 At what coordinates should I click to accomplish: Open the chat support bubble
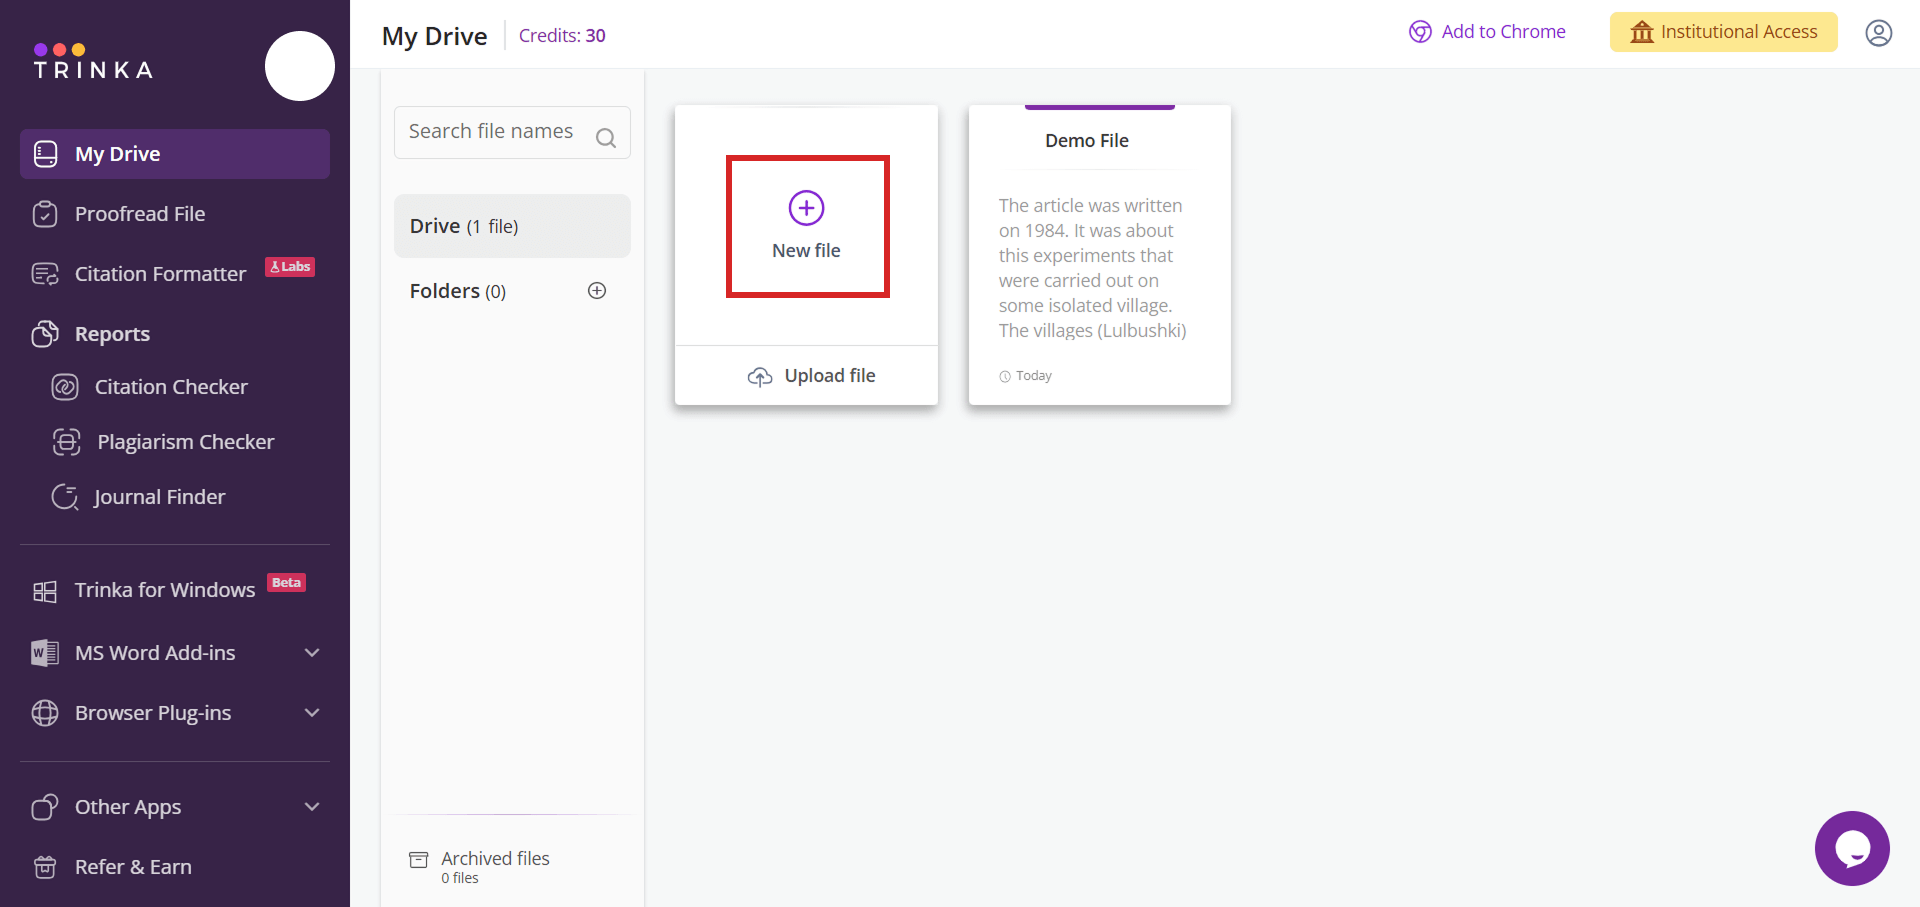tap(1852, 848)
